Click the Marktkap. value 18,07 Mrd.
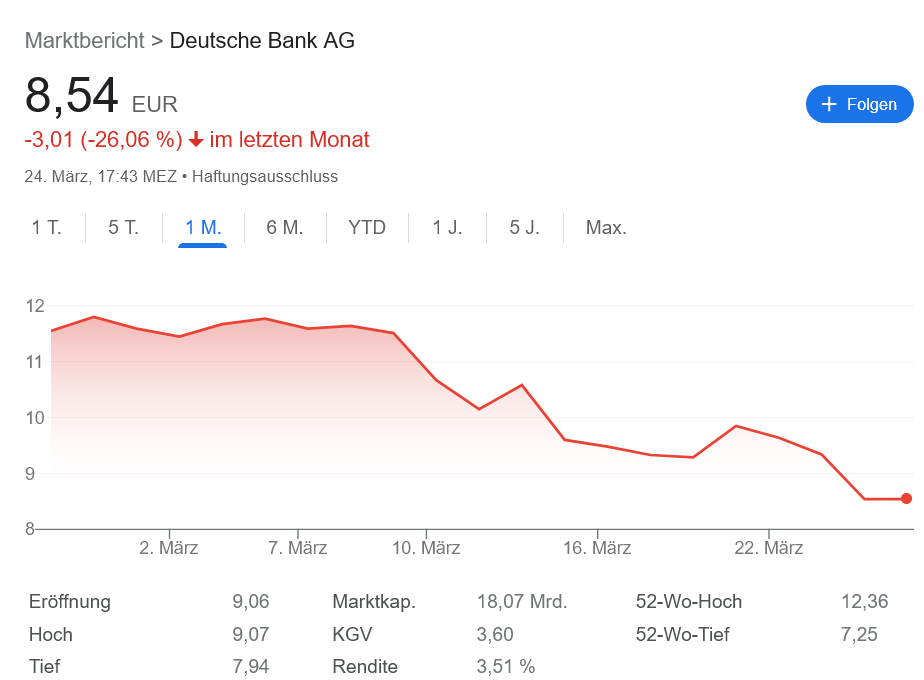This screenshot has width=924, height=680. pyautogui.click(x=522, y=602)
